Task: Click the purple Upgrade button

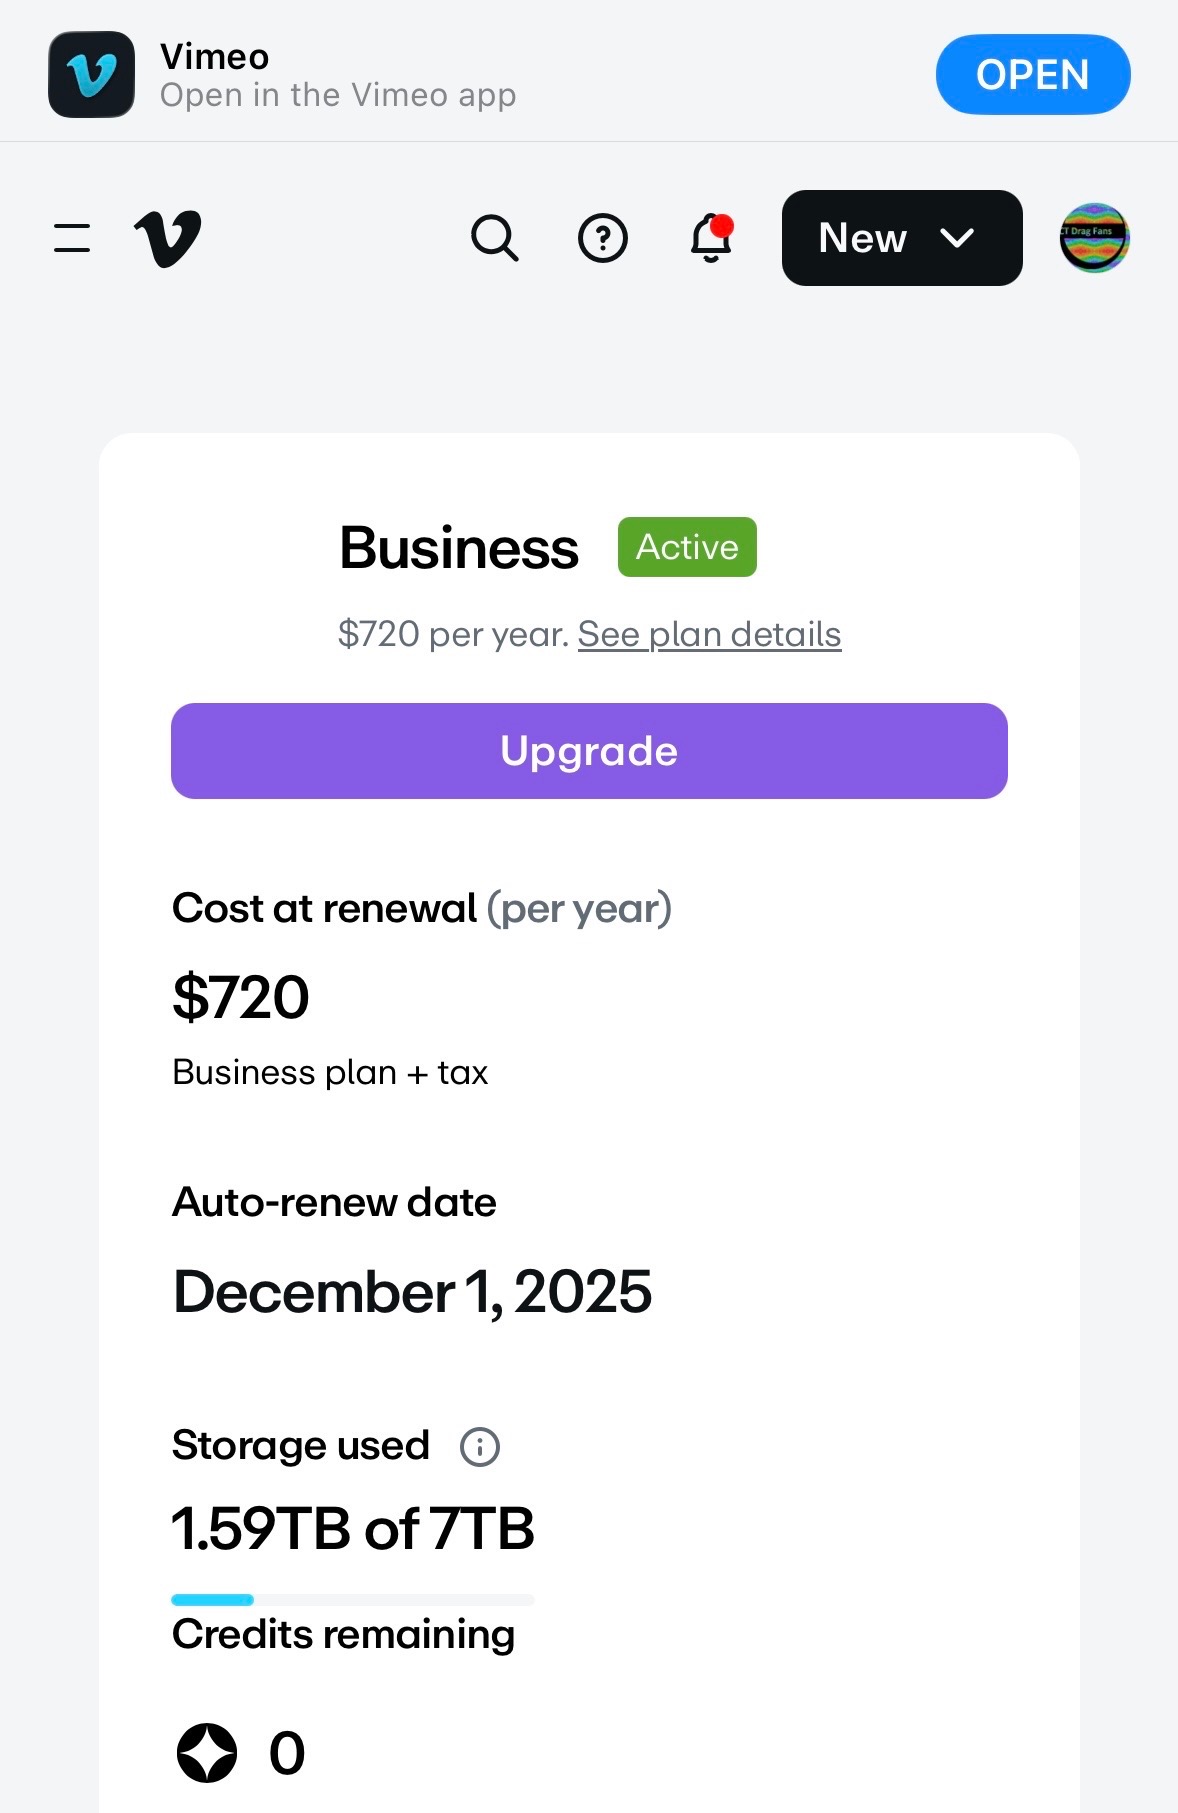Action: pos(589,751)
